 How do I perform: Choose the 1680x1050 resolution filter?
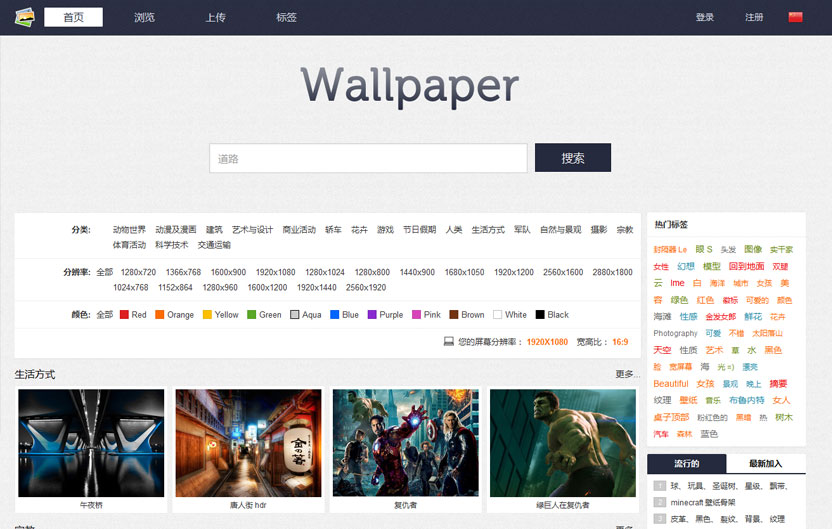click(464, 272)
